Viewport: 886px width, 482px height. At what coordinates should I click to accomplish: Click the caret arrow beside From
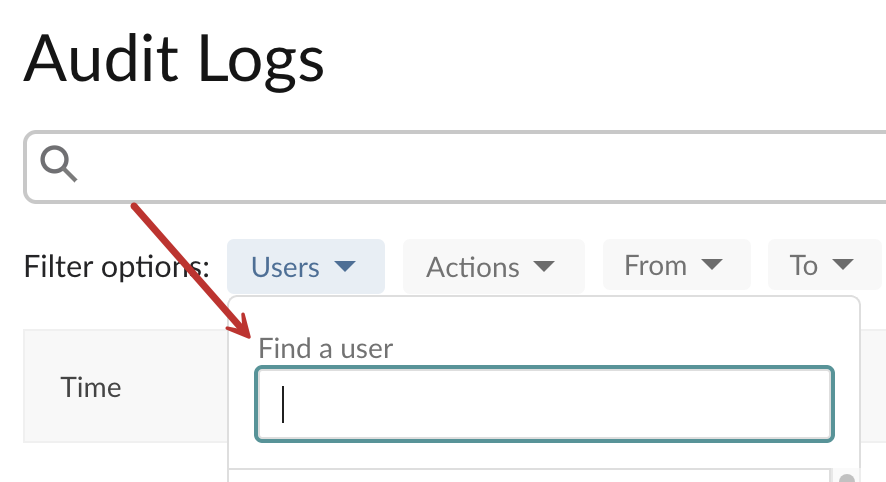coord(711,264)
